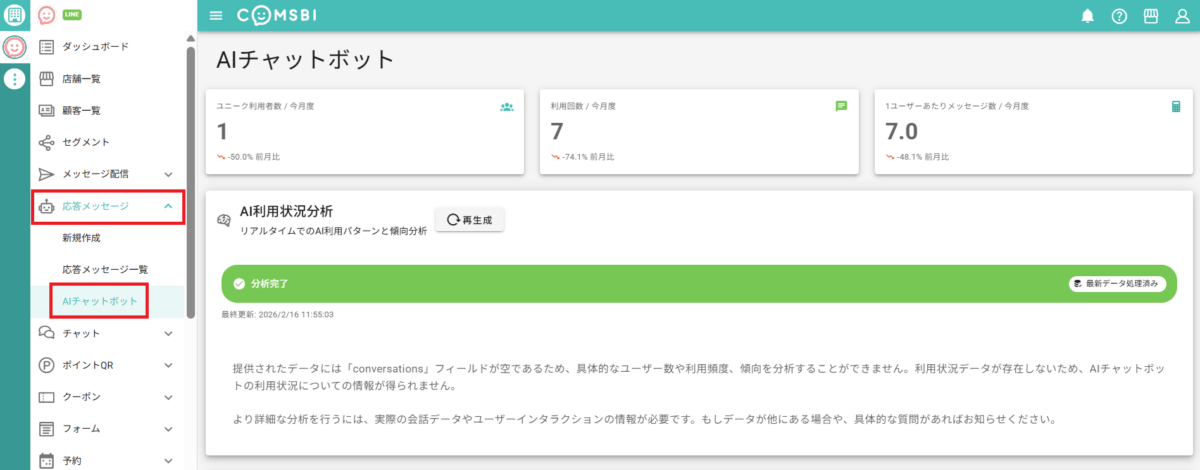Click the store icon in header

(x=1150, y=16)
